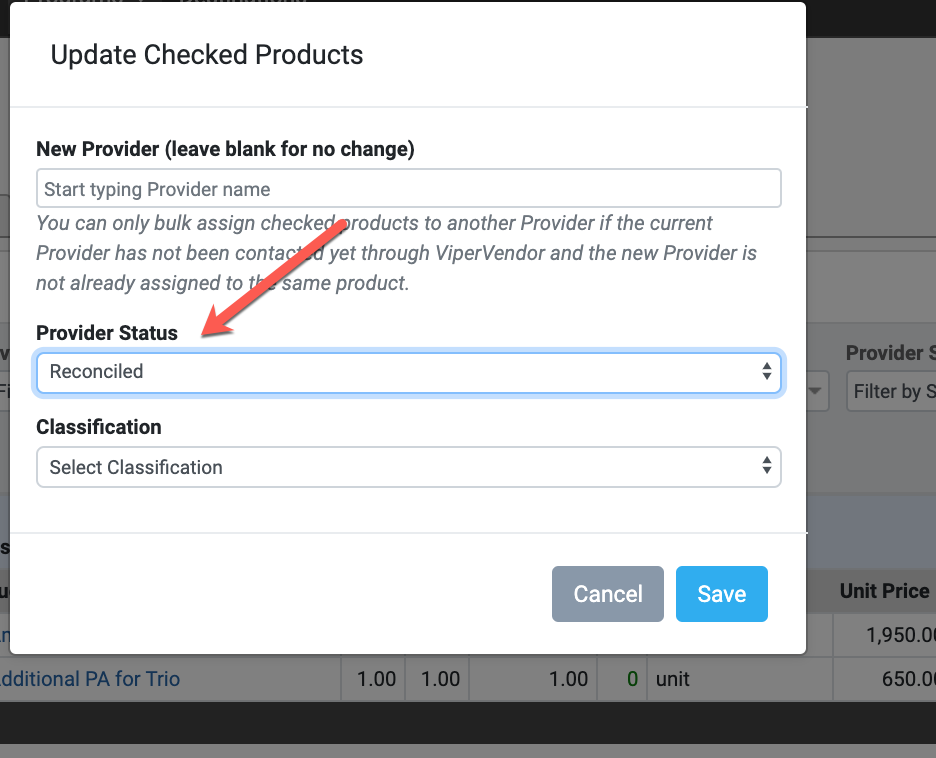Viewport: 936px width, 758px height.
Task: Click the New Provider field label
Action: pos(225,149)
